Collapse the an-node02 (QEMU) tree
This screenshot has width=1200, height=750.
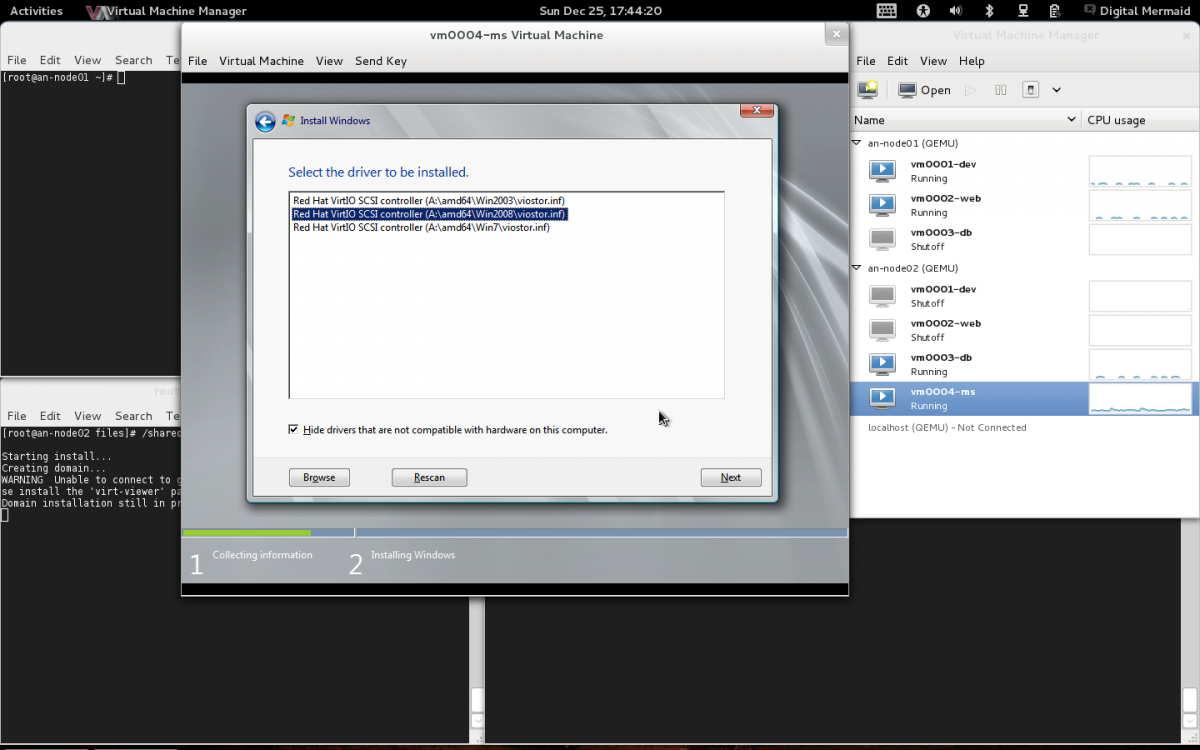(857, 268)
